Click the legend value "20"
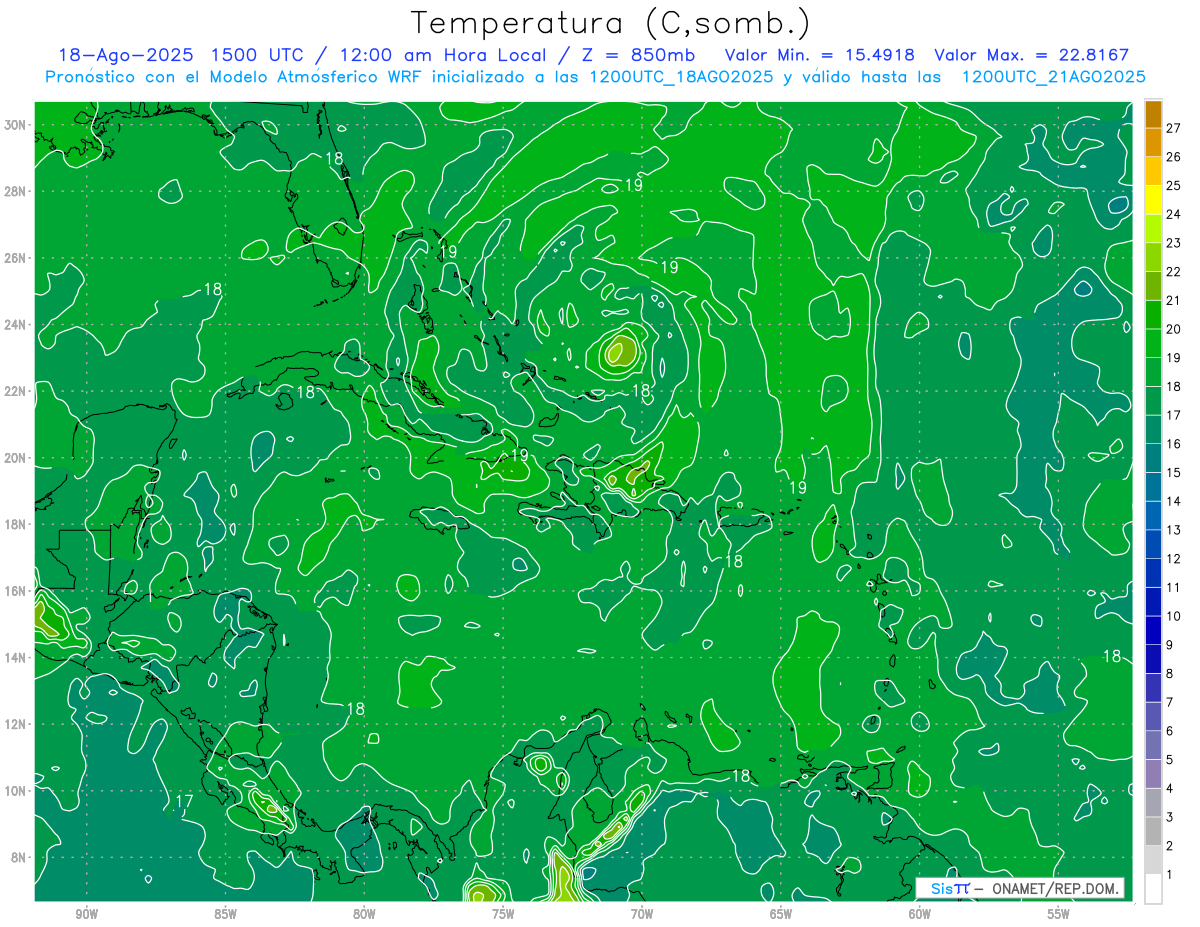 pyautogui.click(x=1173, y=329)
